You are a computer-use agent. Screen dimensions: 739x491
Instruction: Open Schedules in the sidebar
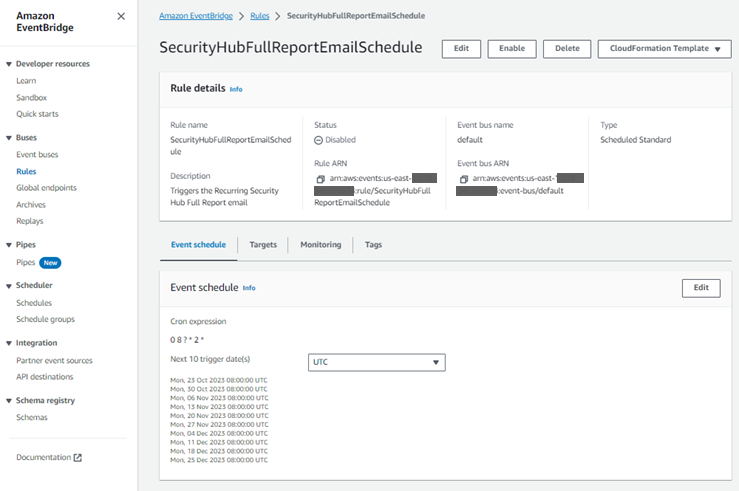tap(34, 303)
